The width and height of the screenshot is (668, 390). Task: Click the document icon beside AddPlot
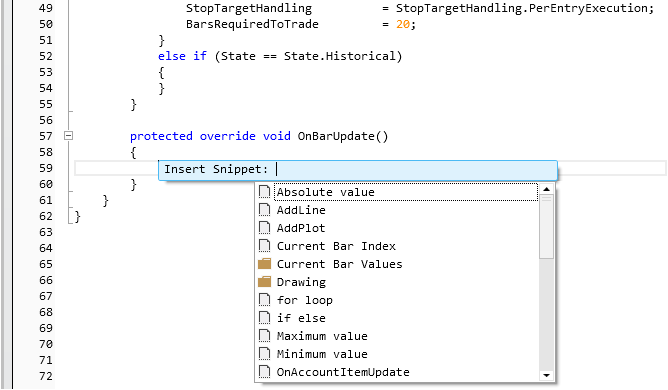[264, 228]
